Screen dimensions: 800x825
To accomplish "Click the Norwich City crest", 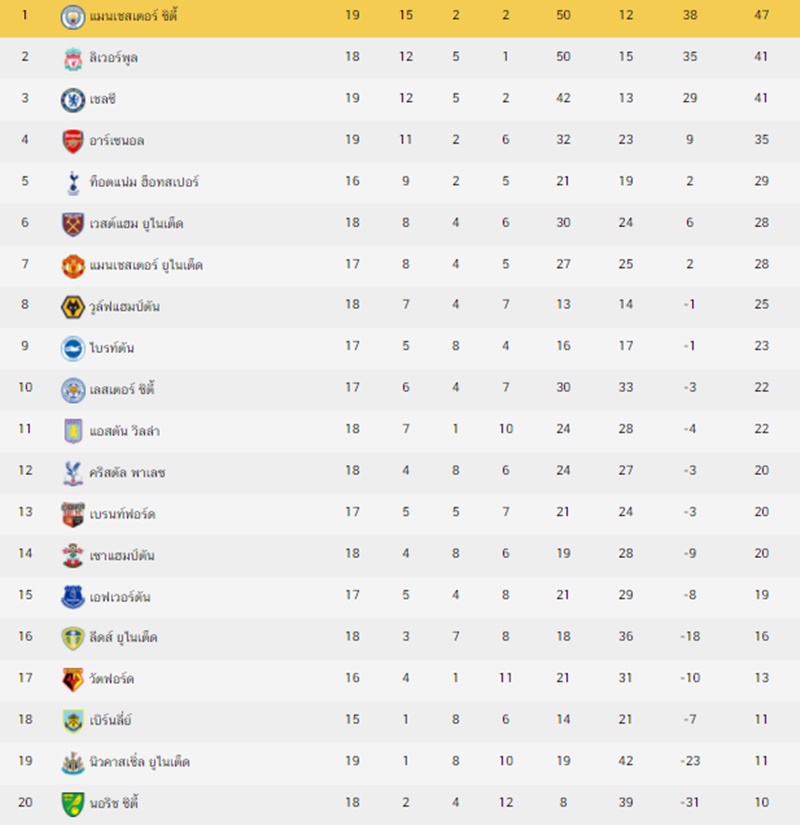I will (73, 804).
